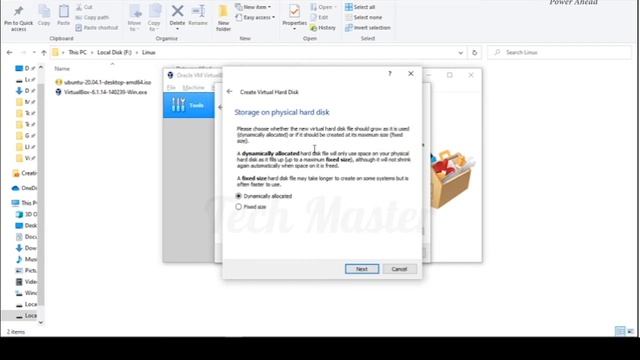The image size is (640, 360).
Task: Sort by the Name column header
Action: [x=62, y=69]
